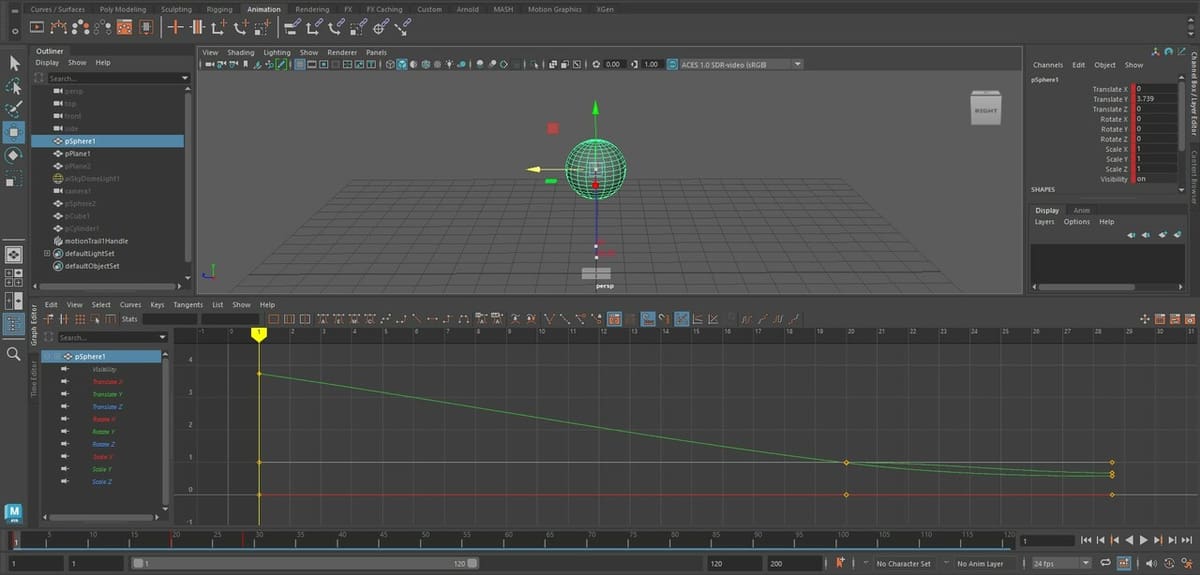Click the current frame field near playback controls
Image resolution: width=1200 pixels, height=575 pixels.
click(x=1047, y=540)
